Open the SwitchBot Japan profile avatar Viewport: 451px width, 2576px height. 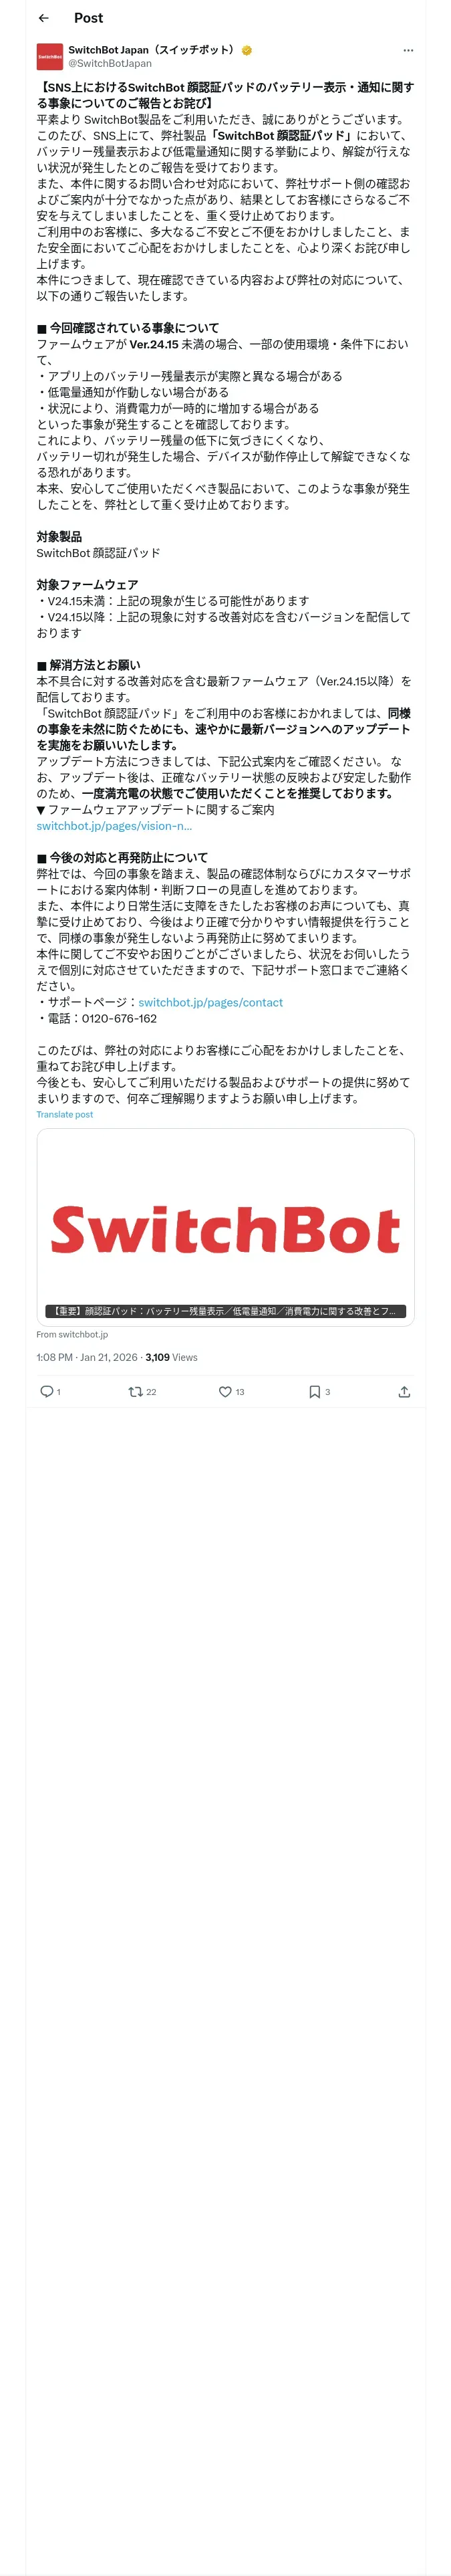[50, 56]
